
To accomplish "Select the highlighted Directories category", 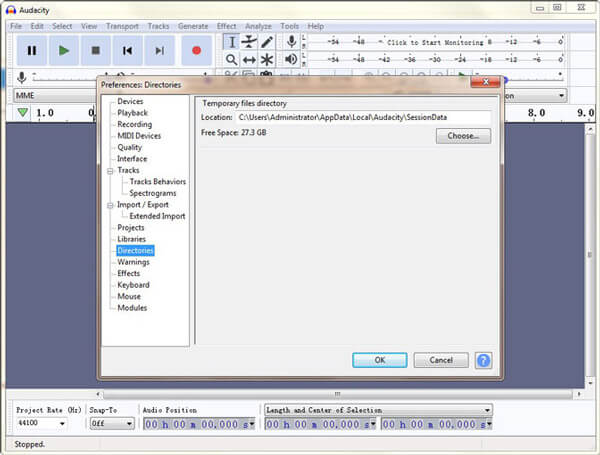I will click(135, 251).
